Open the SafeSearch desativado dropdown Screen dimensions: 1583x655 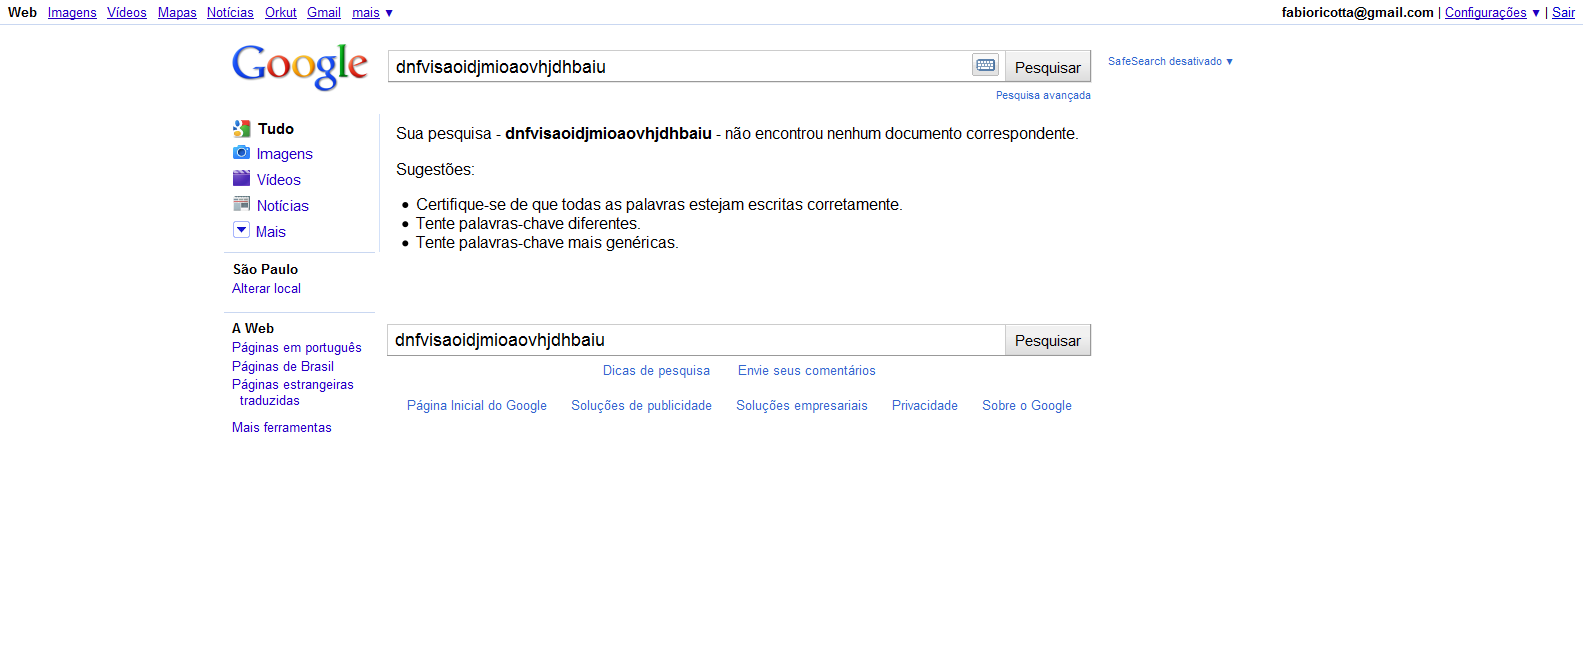click(1170, 62)
